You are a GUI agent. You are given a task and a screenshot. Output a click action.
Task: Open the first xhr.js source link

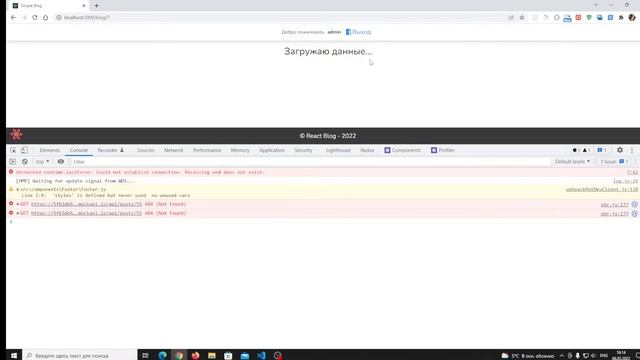[x=614, y=204]
